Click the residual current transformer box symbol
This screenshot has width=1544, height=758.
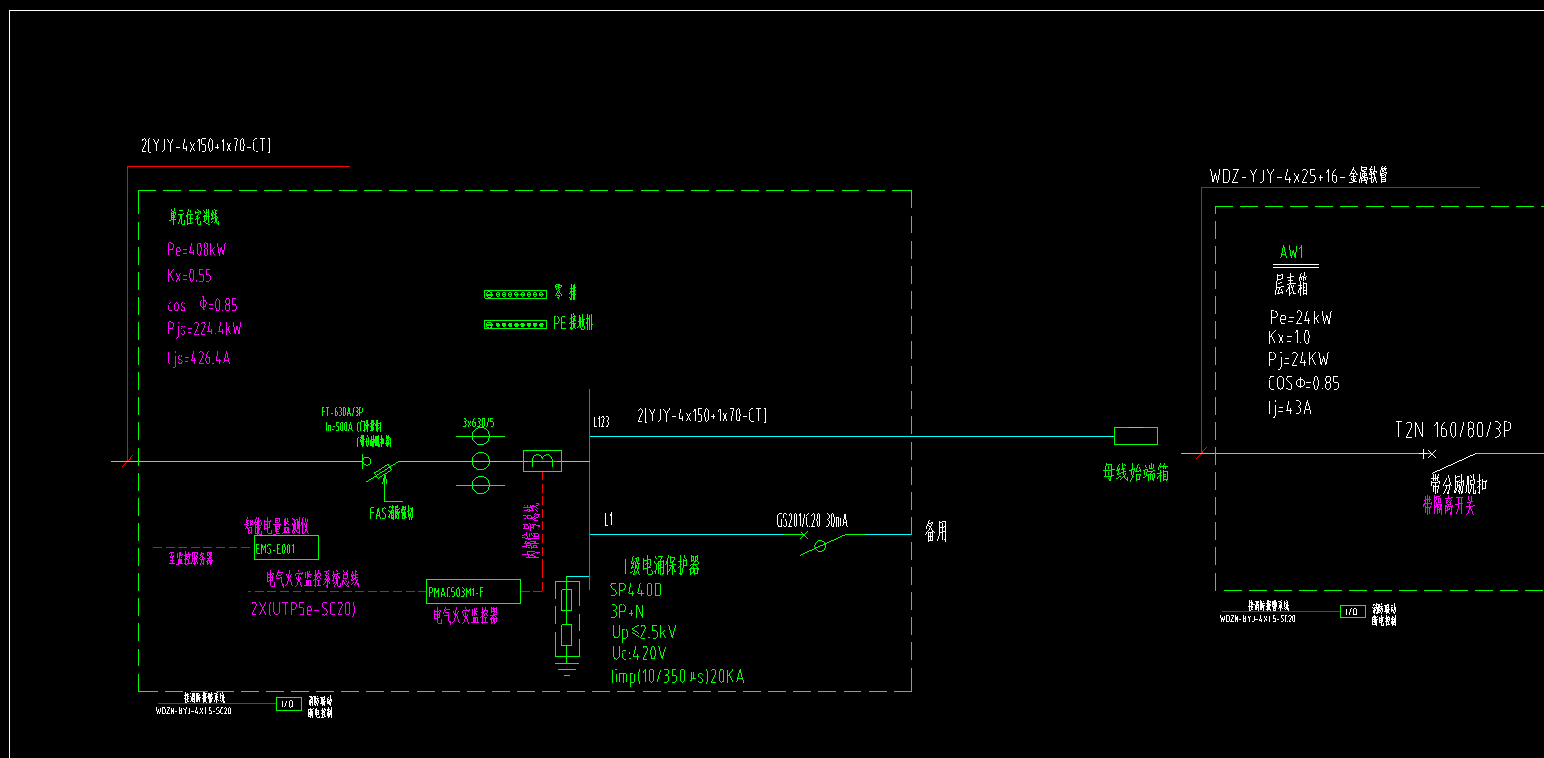point(542,460)
